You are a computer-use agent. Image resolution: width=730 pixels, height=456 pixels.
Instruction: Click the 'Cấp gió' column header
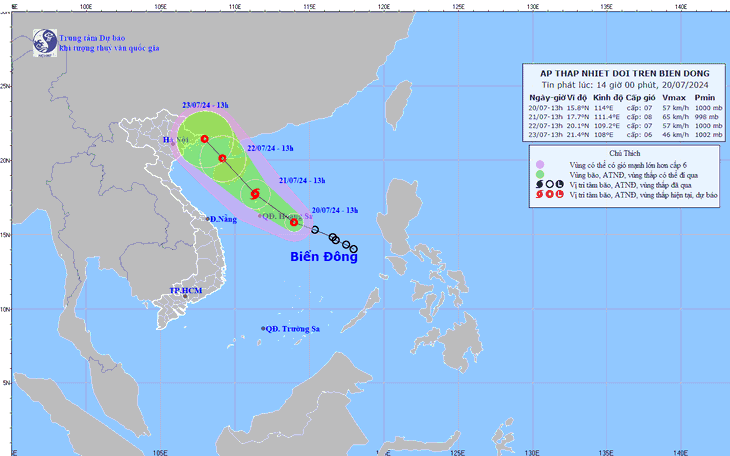(641, 98)
